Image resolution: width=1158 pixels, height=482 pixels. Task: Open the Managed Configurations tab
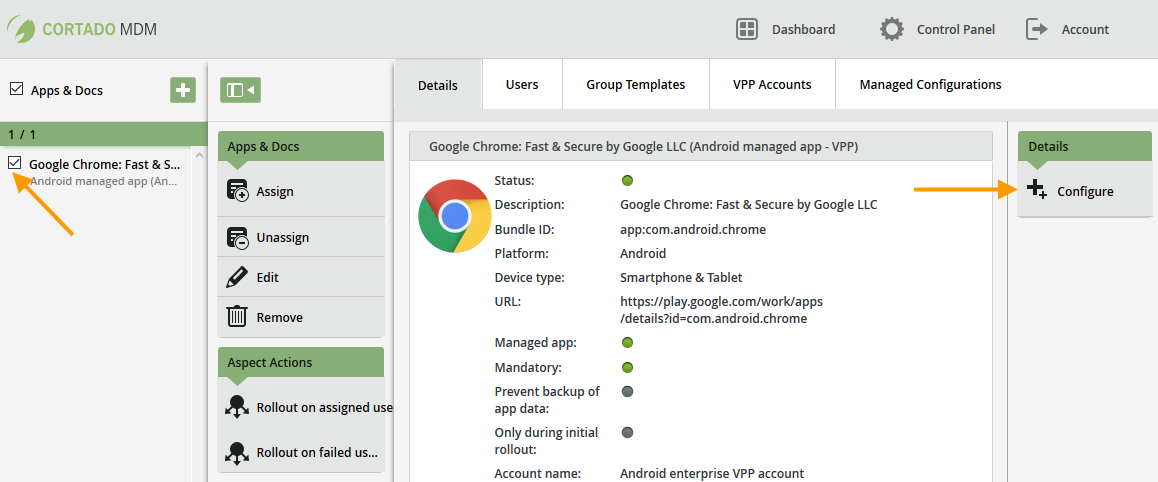pos(931,84)
